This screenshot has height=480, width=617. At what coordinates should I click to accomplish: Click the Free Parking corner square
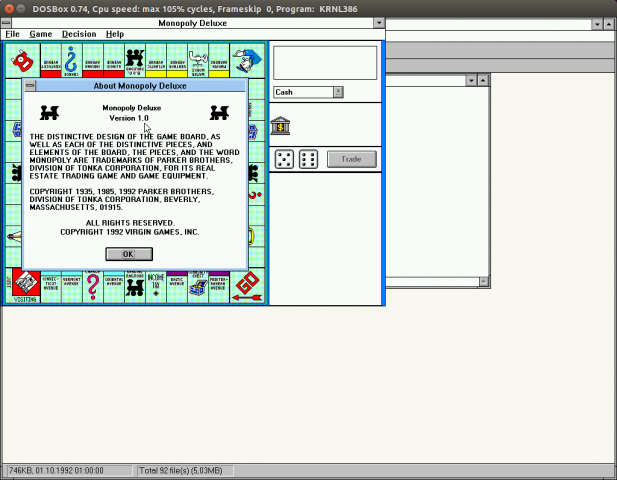pyautogui.click(x=22, y=61)
